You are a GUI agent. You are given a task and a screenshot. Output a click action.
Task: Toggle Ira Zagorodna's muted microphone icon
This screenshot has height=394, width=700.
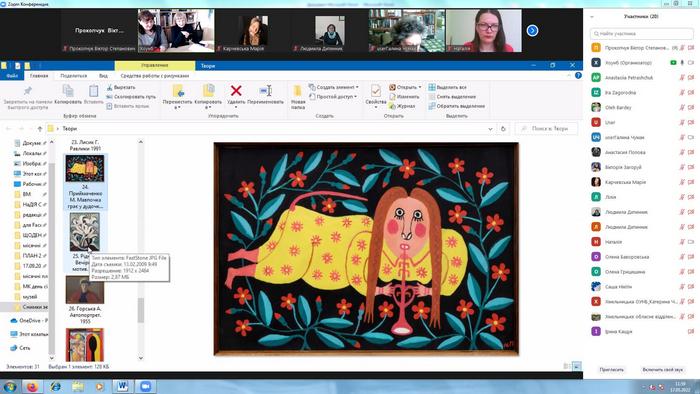(682, 93)
